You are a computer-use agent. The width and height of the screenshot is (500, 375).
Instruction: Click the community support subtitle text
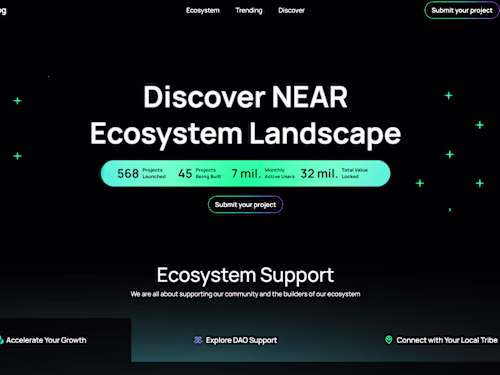point(245,294)
